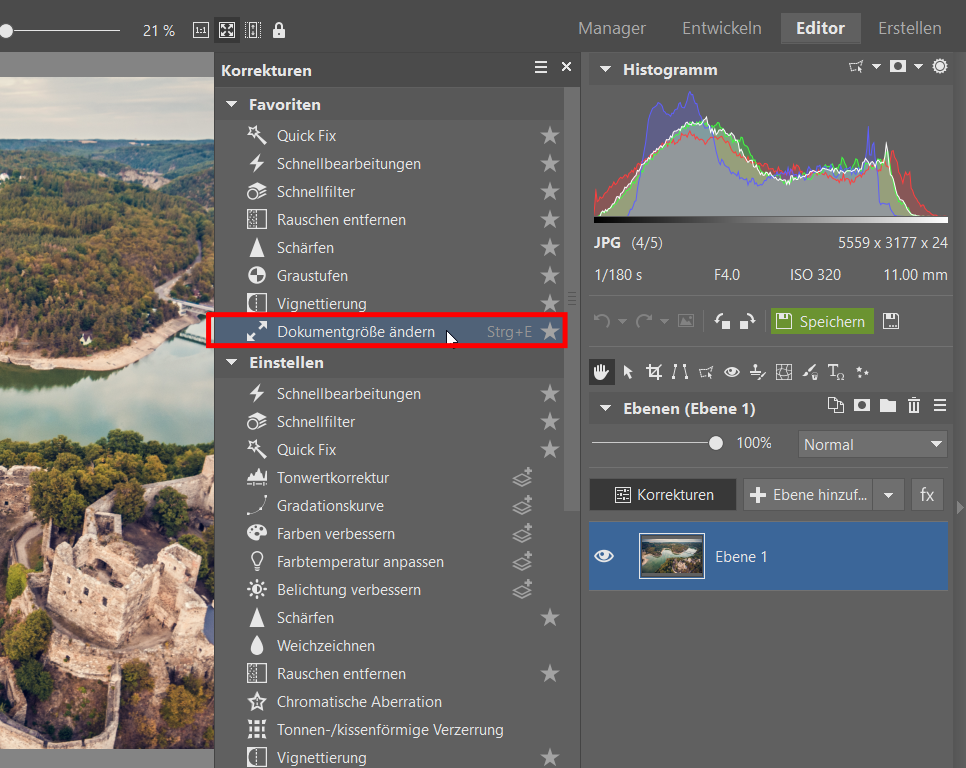The width and height of the screenshot is (966, 768).
Task: Select the polygon selection tool in toolbar
Action: [706, 372]
